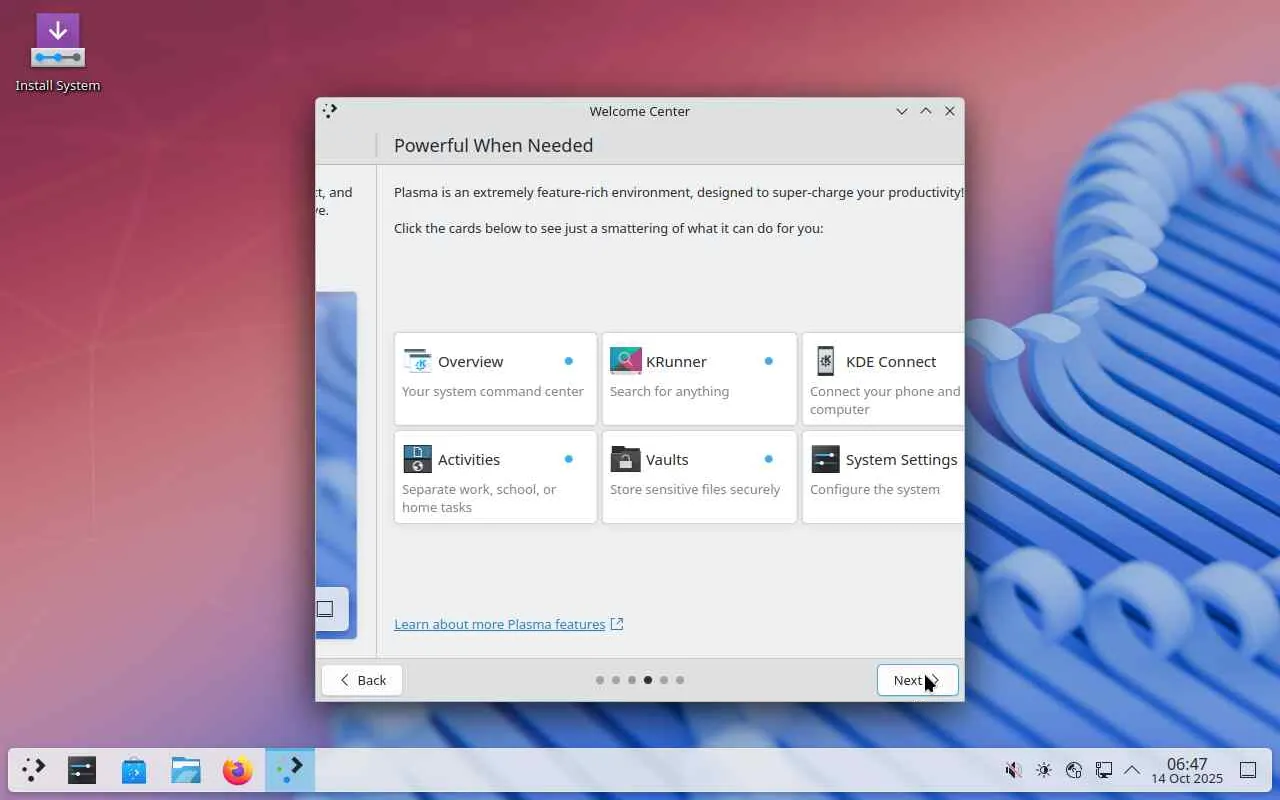Open the Vaults card
The width and height of the screenshot is (1280, 800).
tap(699, 477)
